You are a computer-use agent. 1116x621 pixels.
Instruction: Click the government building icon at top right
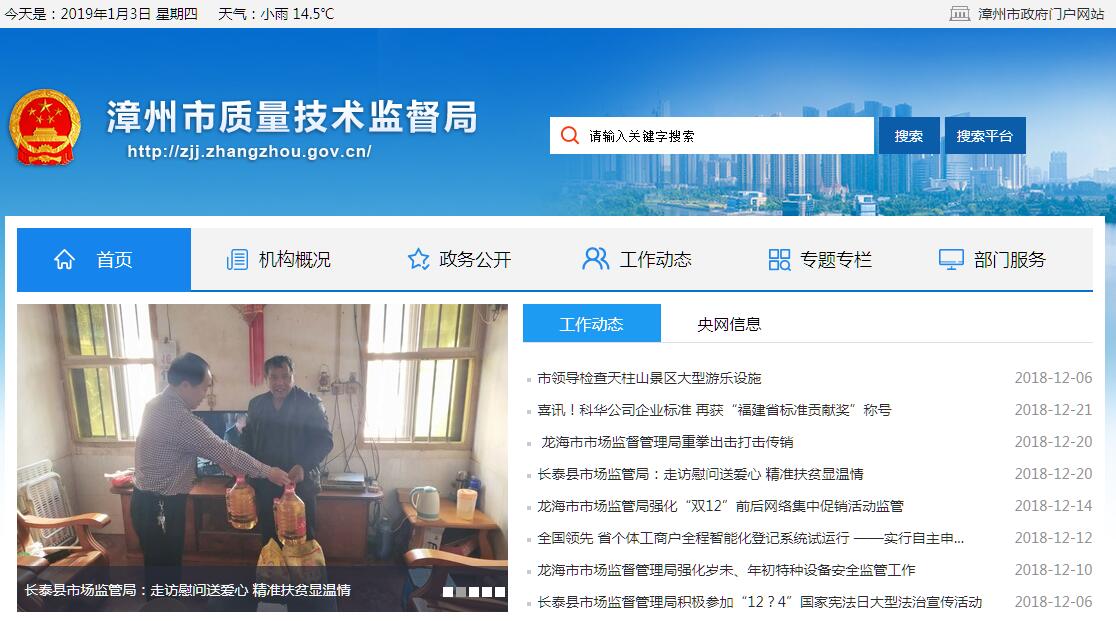(959, 14)
